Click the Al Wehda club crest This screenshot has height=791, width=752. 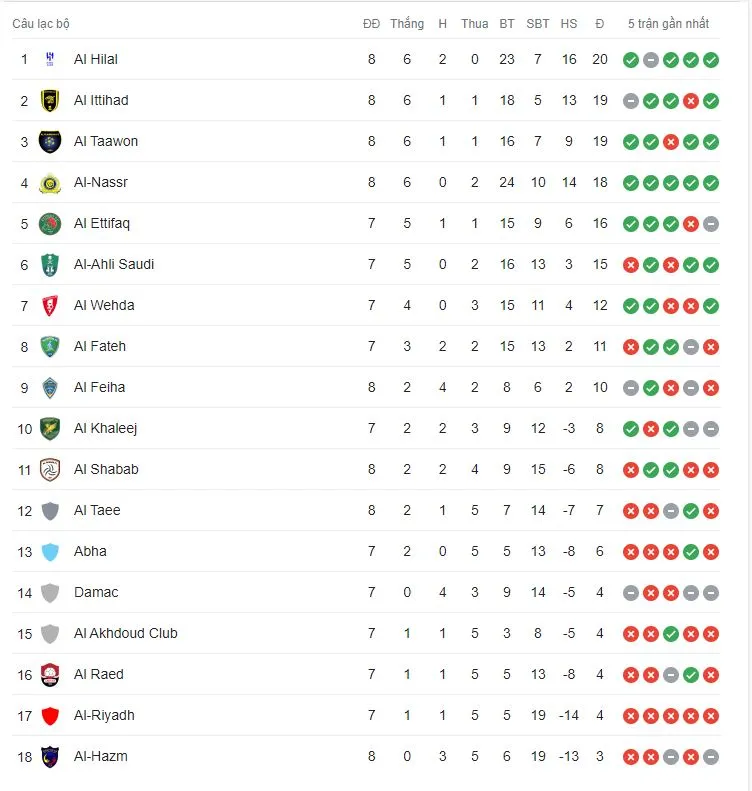[x=50, y=306]
